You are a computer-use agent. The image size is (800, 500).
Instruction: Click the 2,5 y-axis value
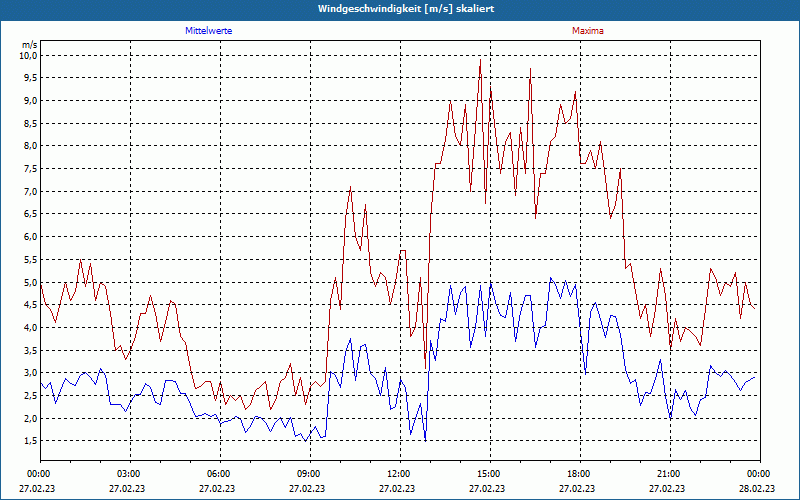[31, 395]
